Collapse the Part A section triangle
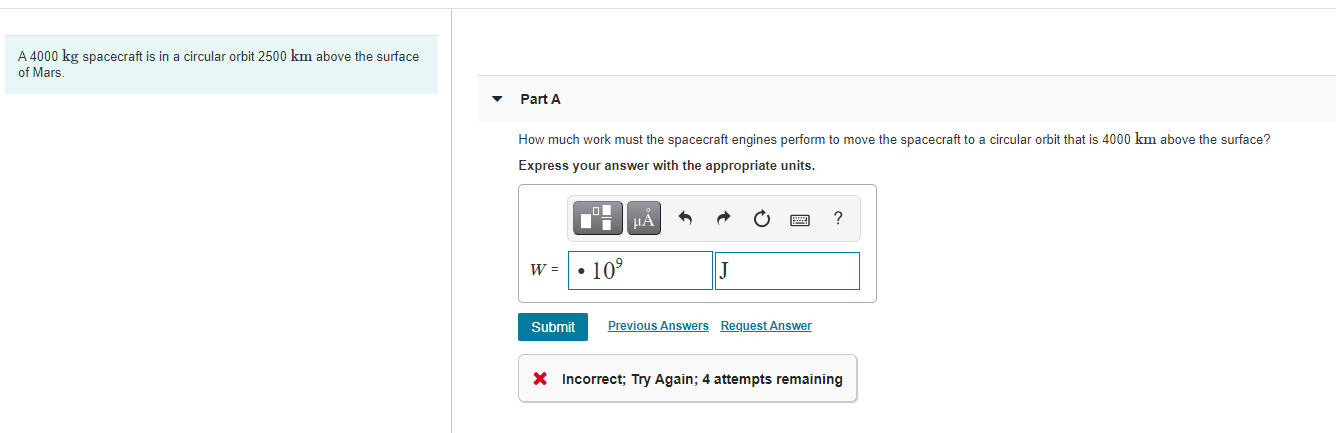 [497, 99]
